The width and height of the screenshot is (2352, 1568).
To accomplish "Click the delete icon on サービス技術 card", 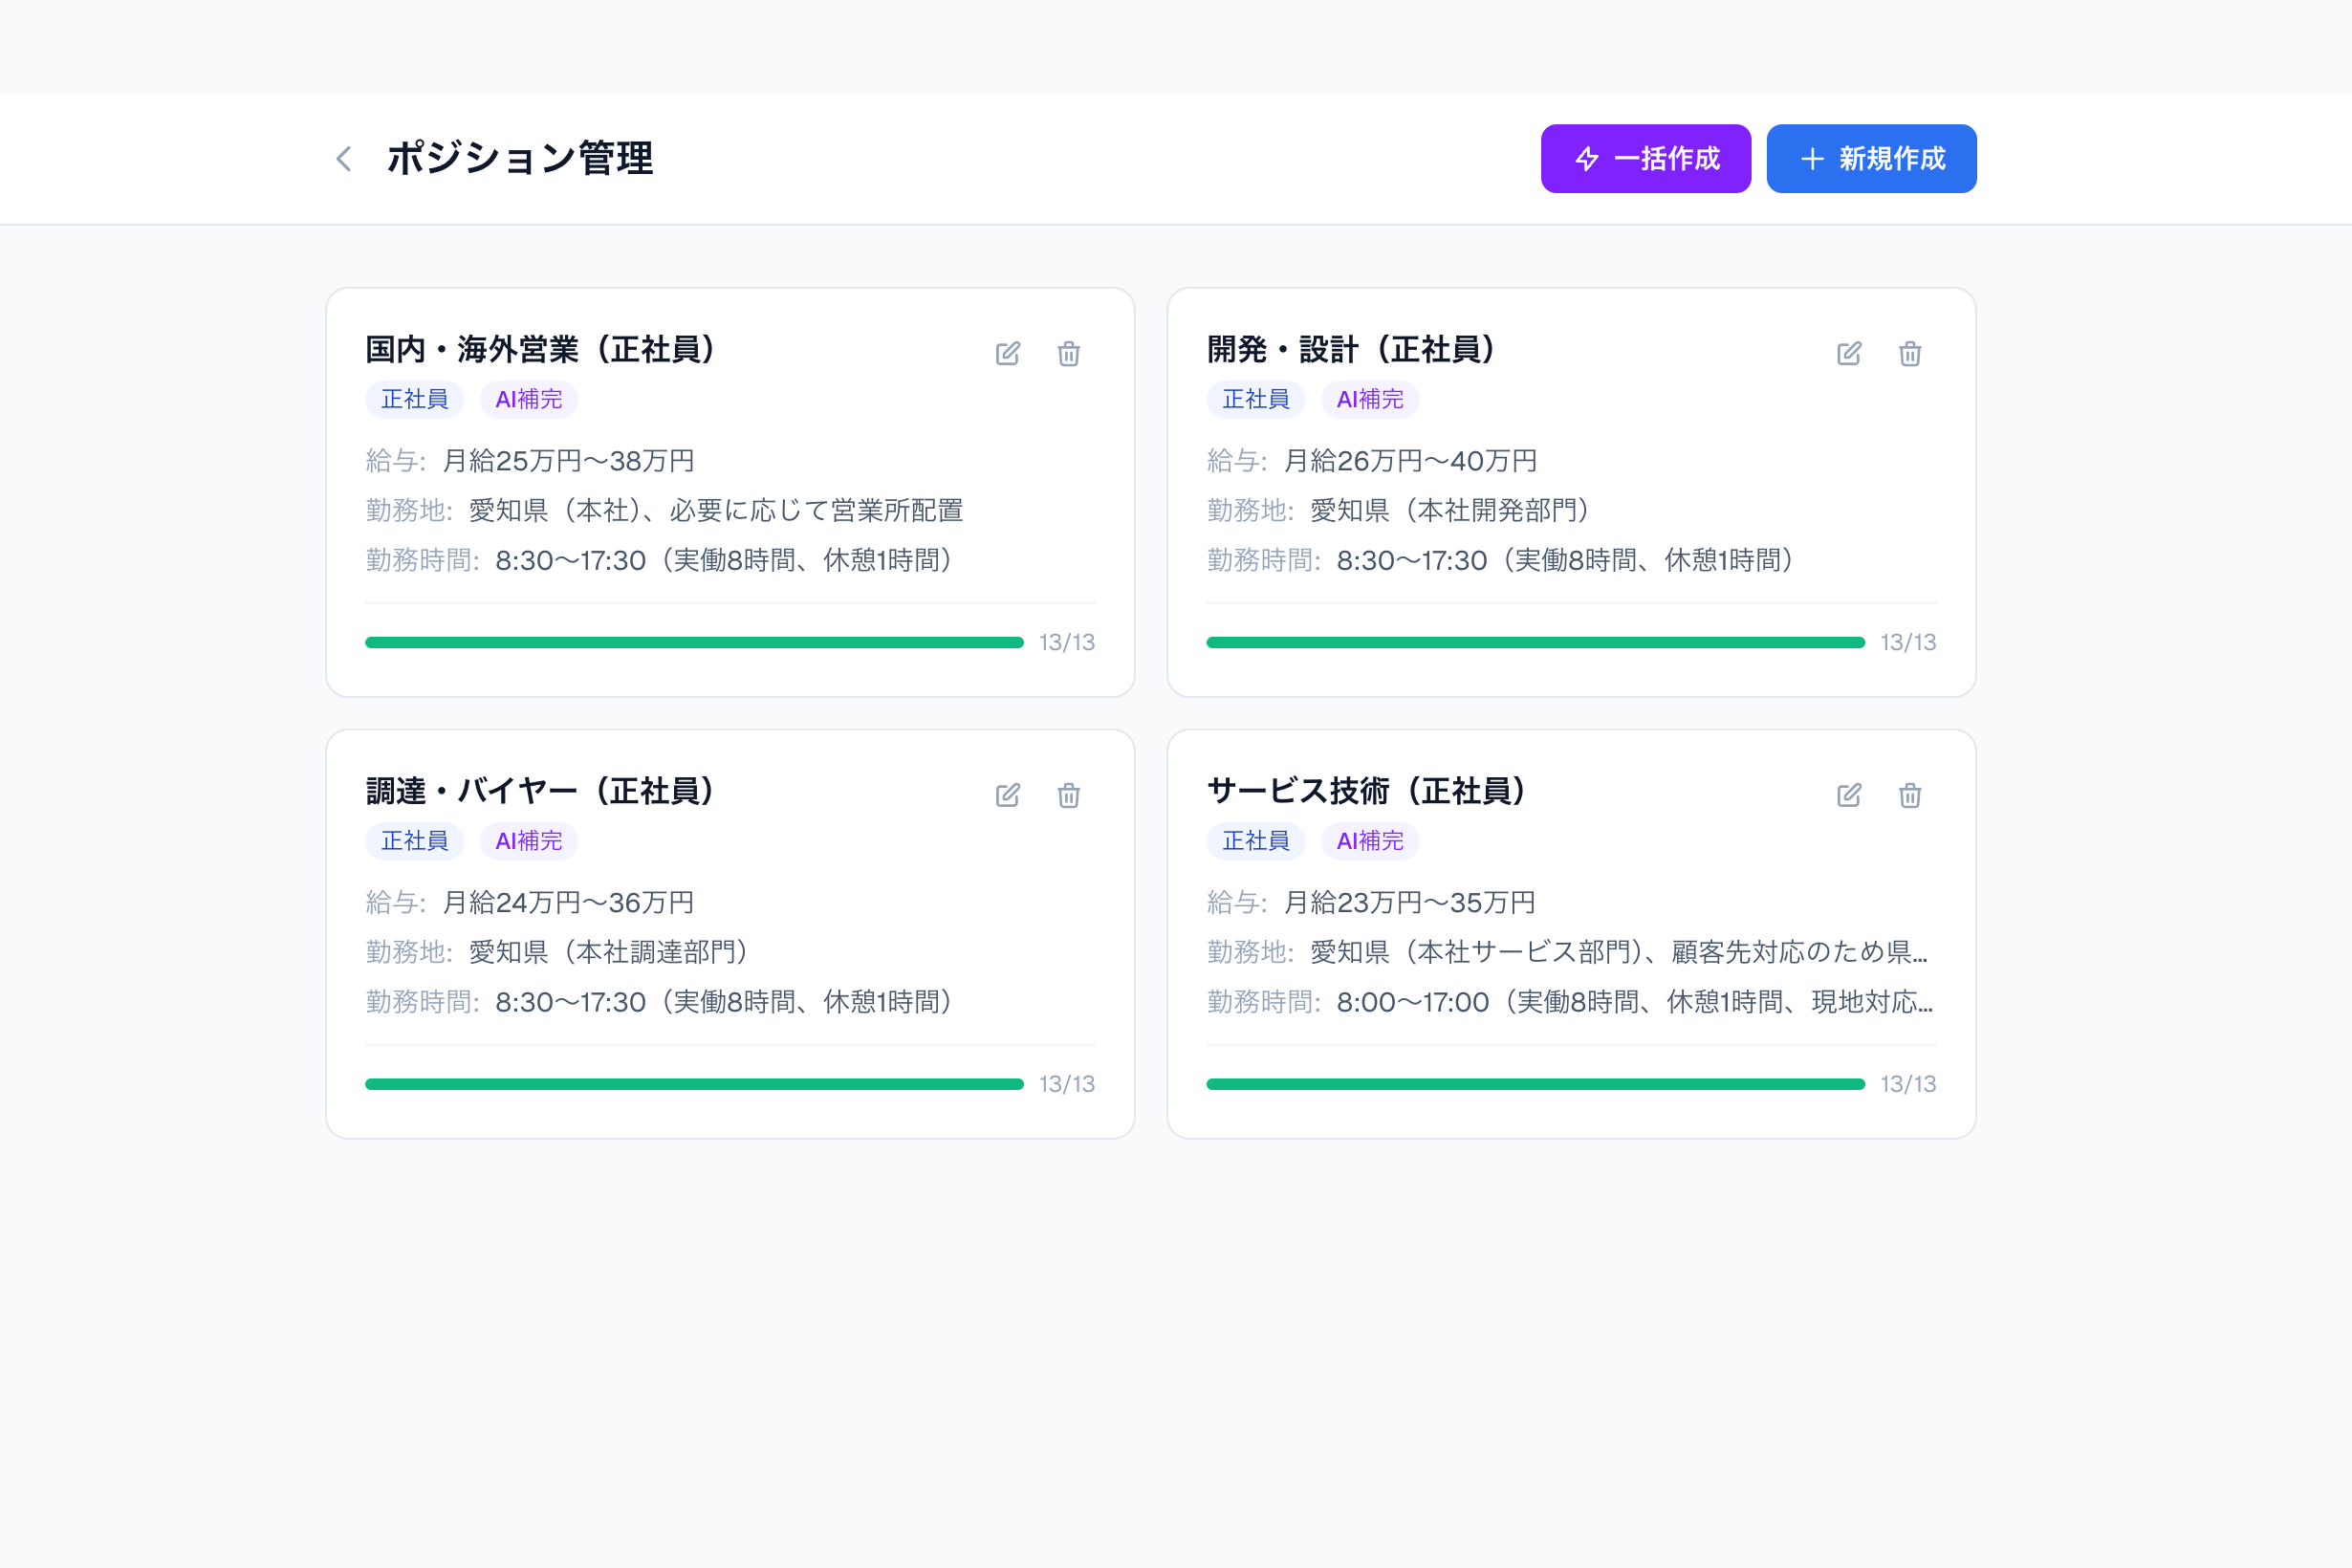I will coord(1909,795).
